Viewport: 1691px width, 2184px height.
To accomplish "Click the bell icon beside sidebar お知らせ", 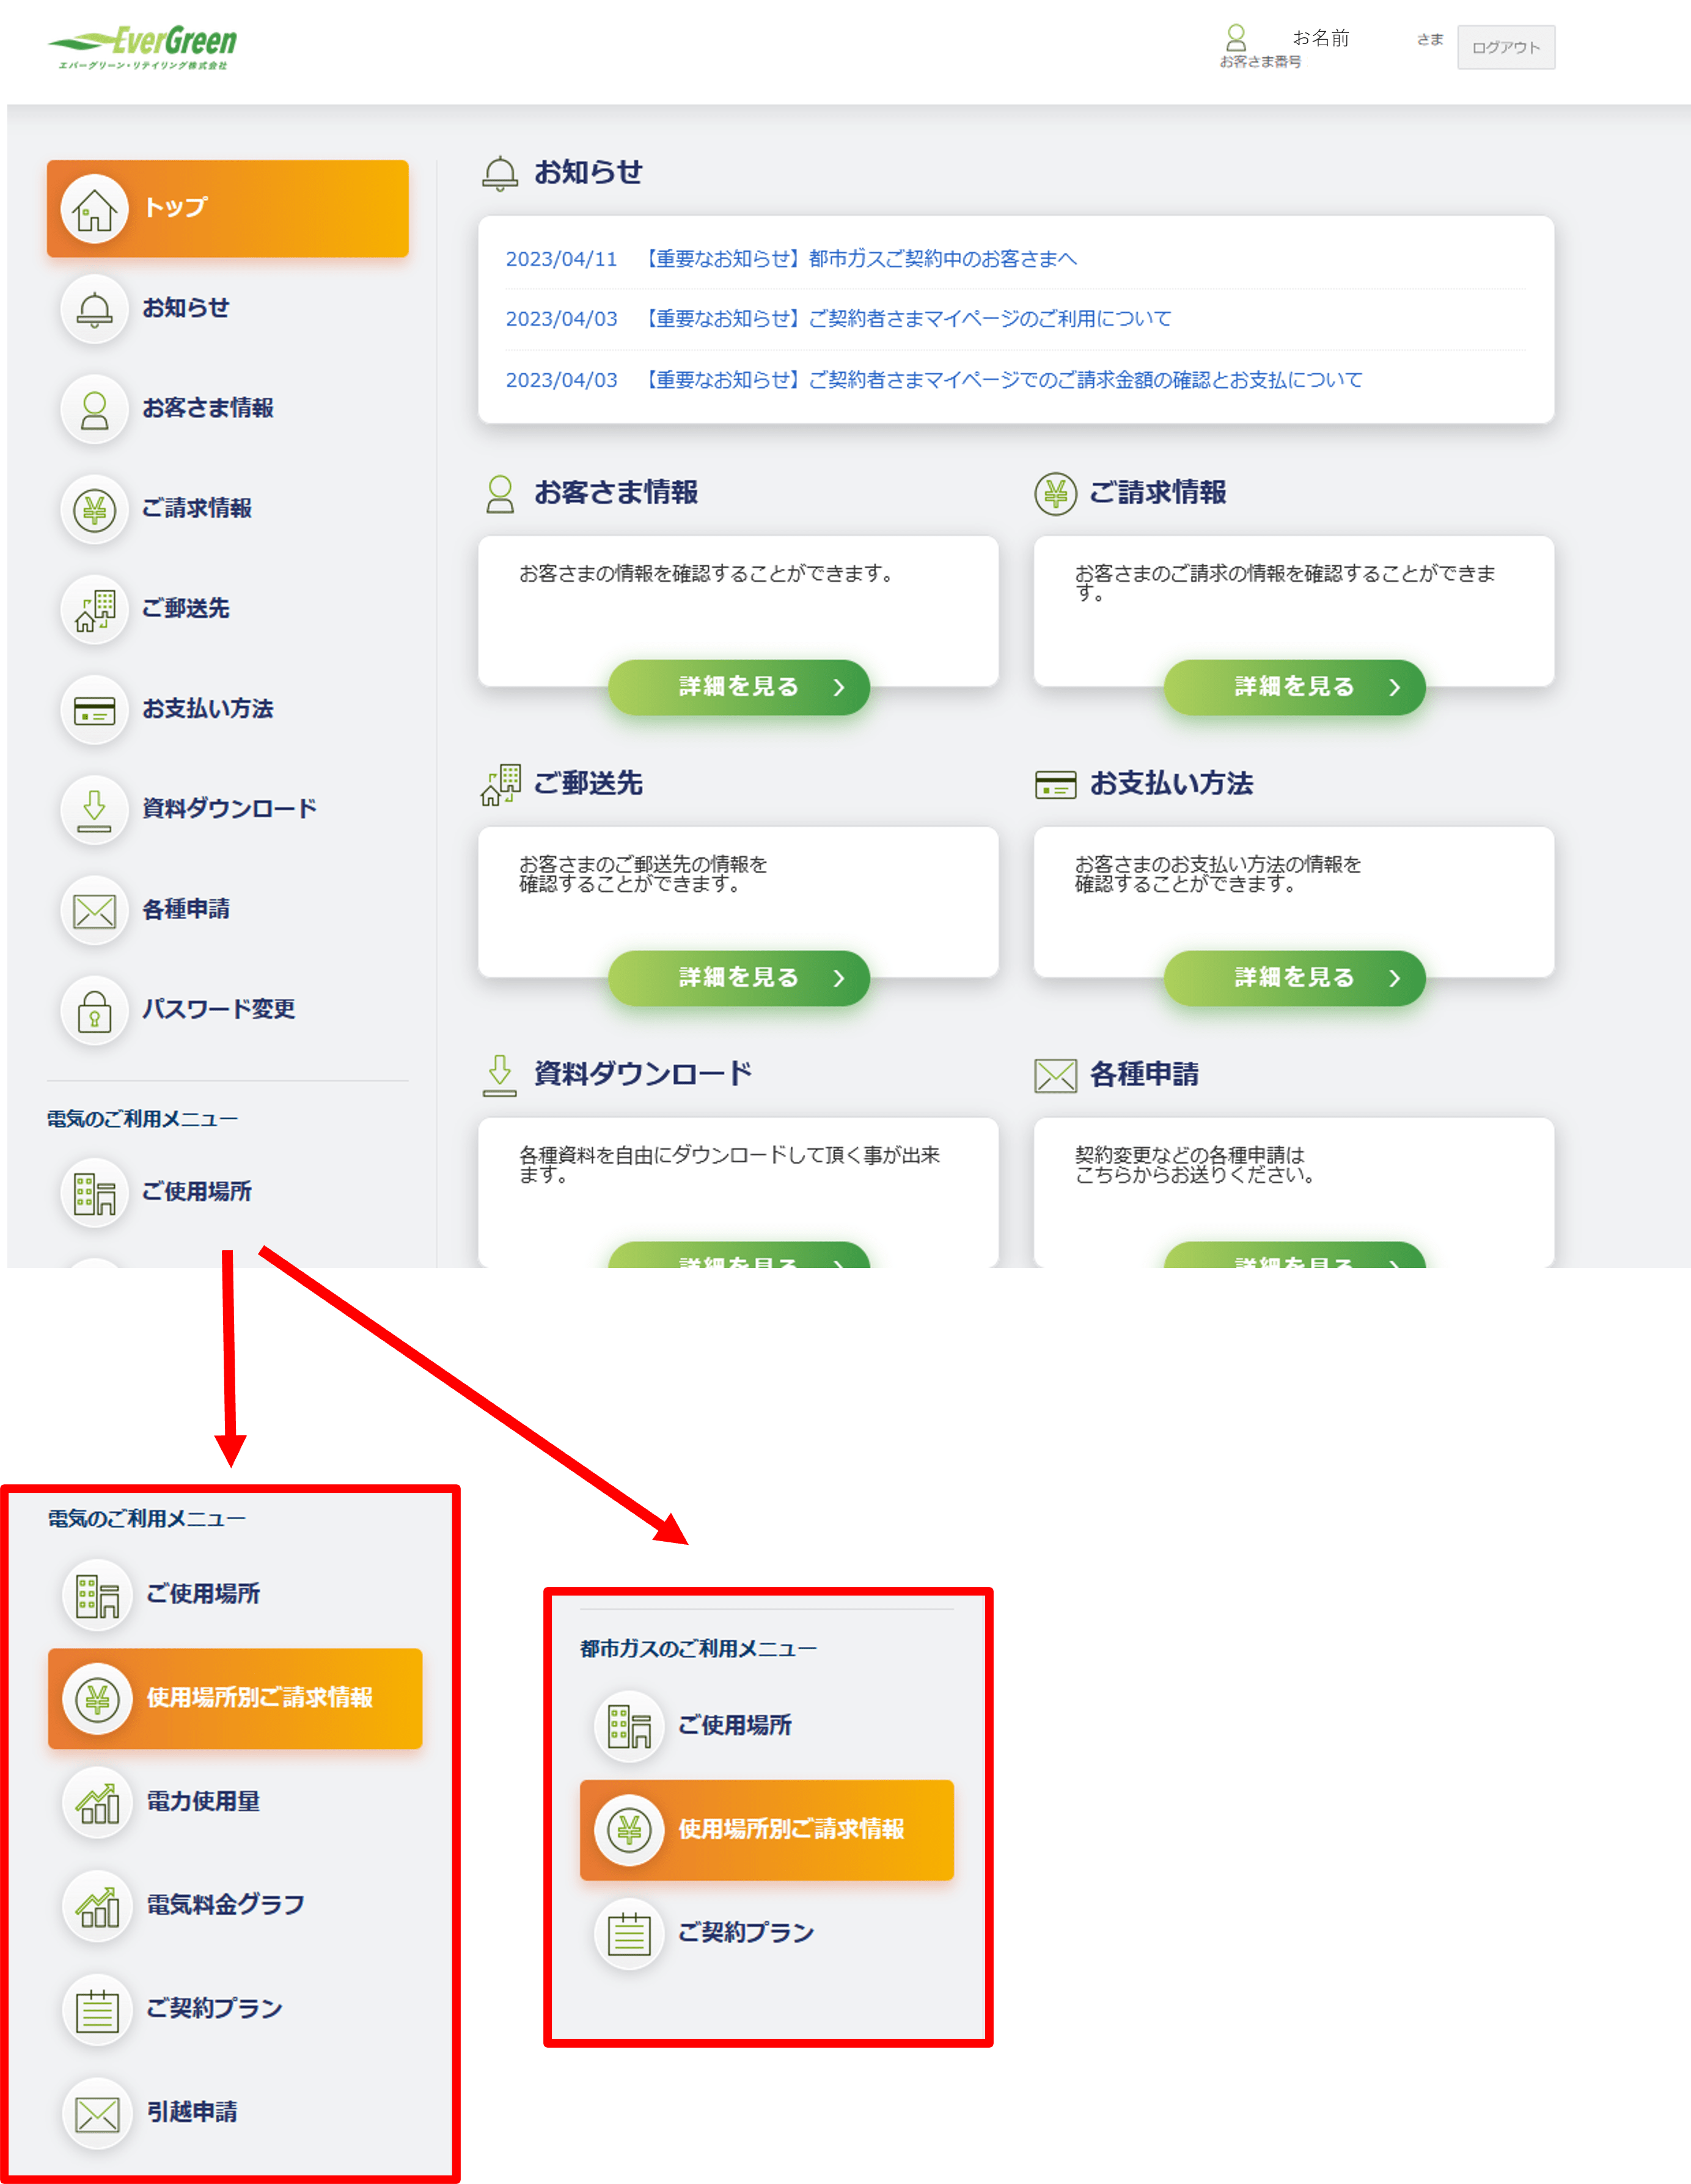I will [x=94, y=309].
